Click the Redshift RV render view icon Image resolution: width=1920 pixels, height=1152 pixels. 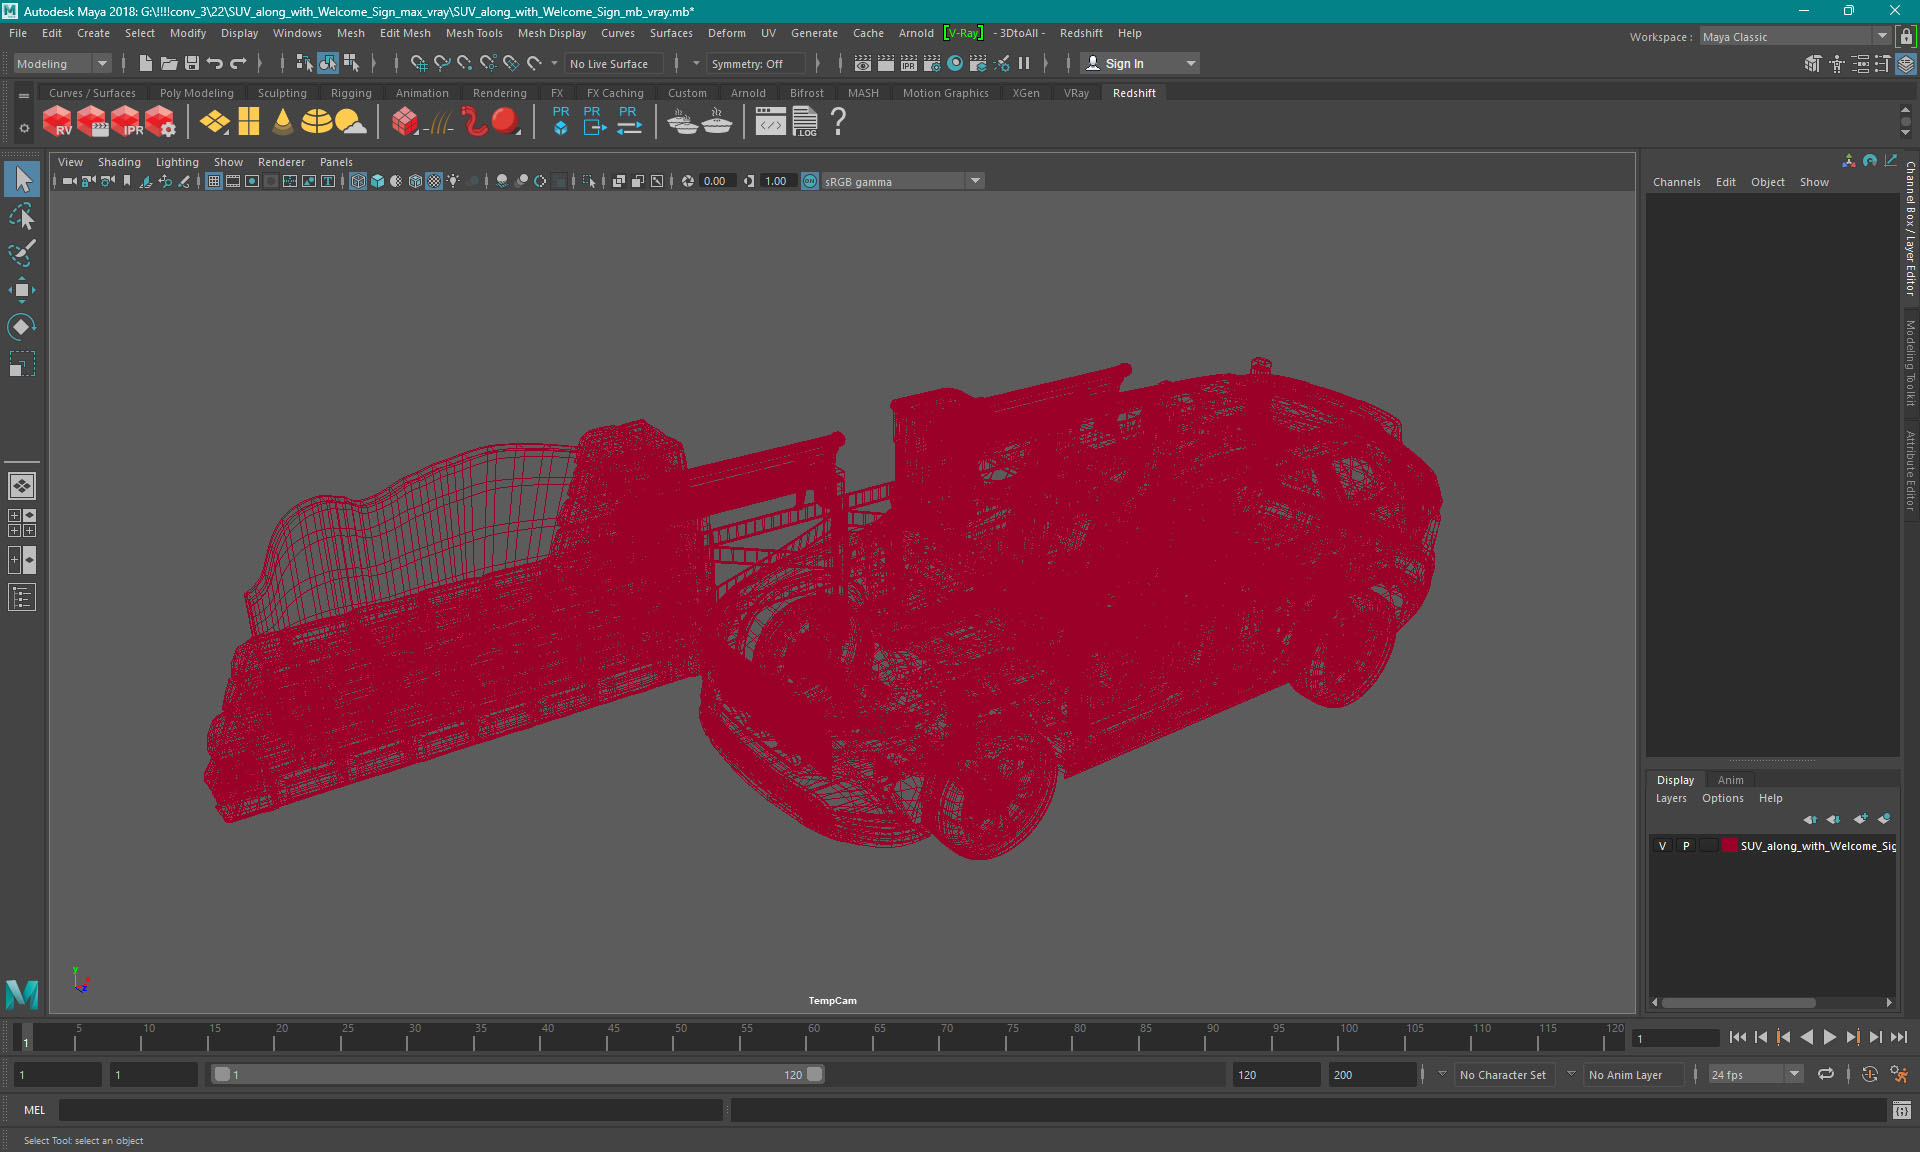click(57, 122)
